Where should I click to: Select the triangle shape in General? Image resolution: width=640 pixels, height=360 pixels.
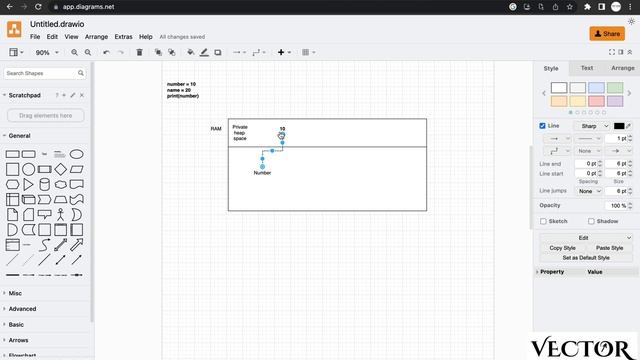(28, 184)
